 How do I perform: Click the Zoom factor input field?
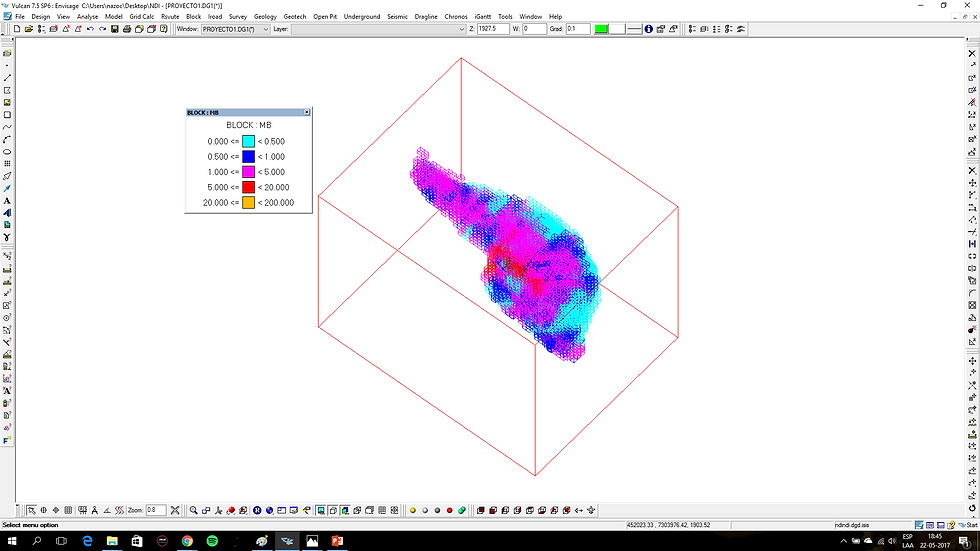(x=156, y=510)
